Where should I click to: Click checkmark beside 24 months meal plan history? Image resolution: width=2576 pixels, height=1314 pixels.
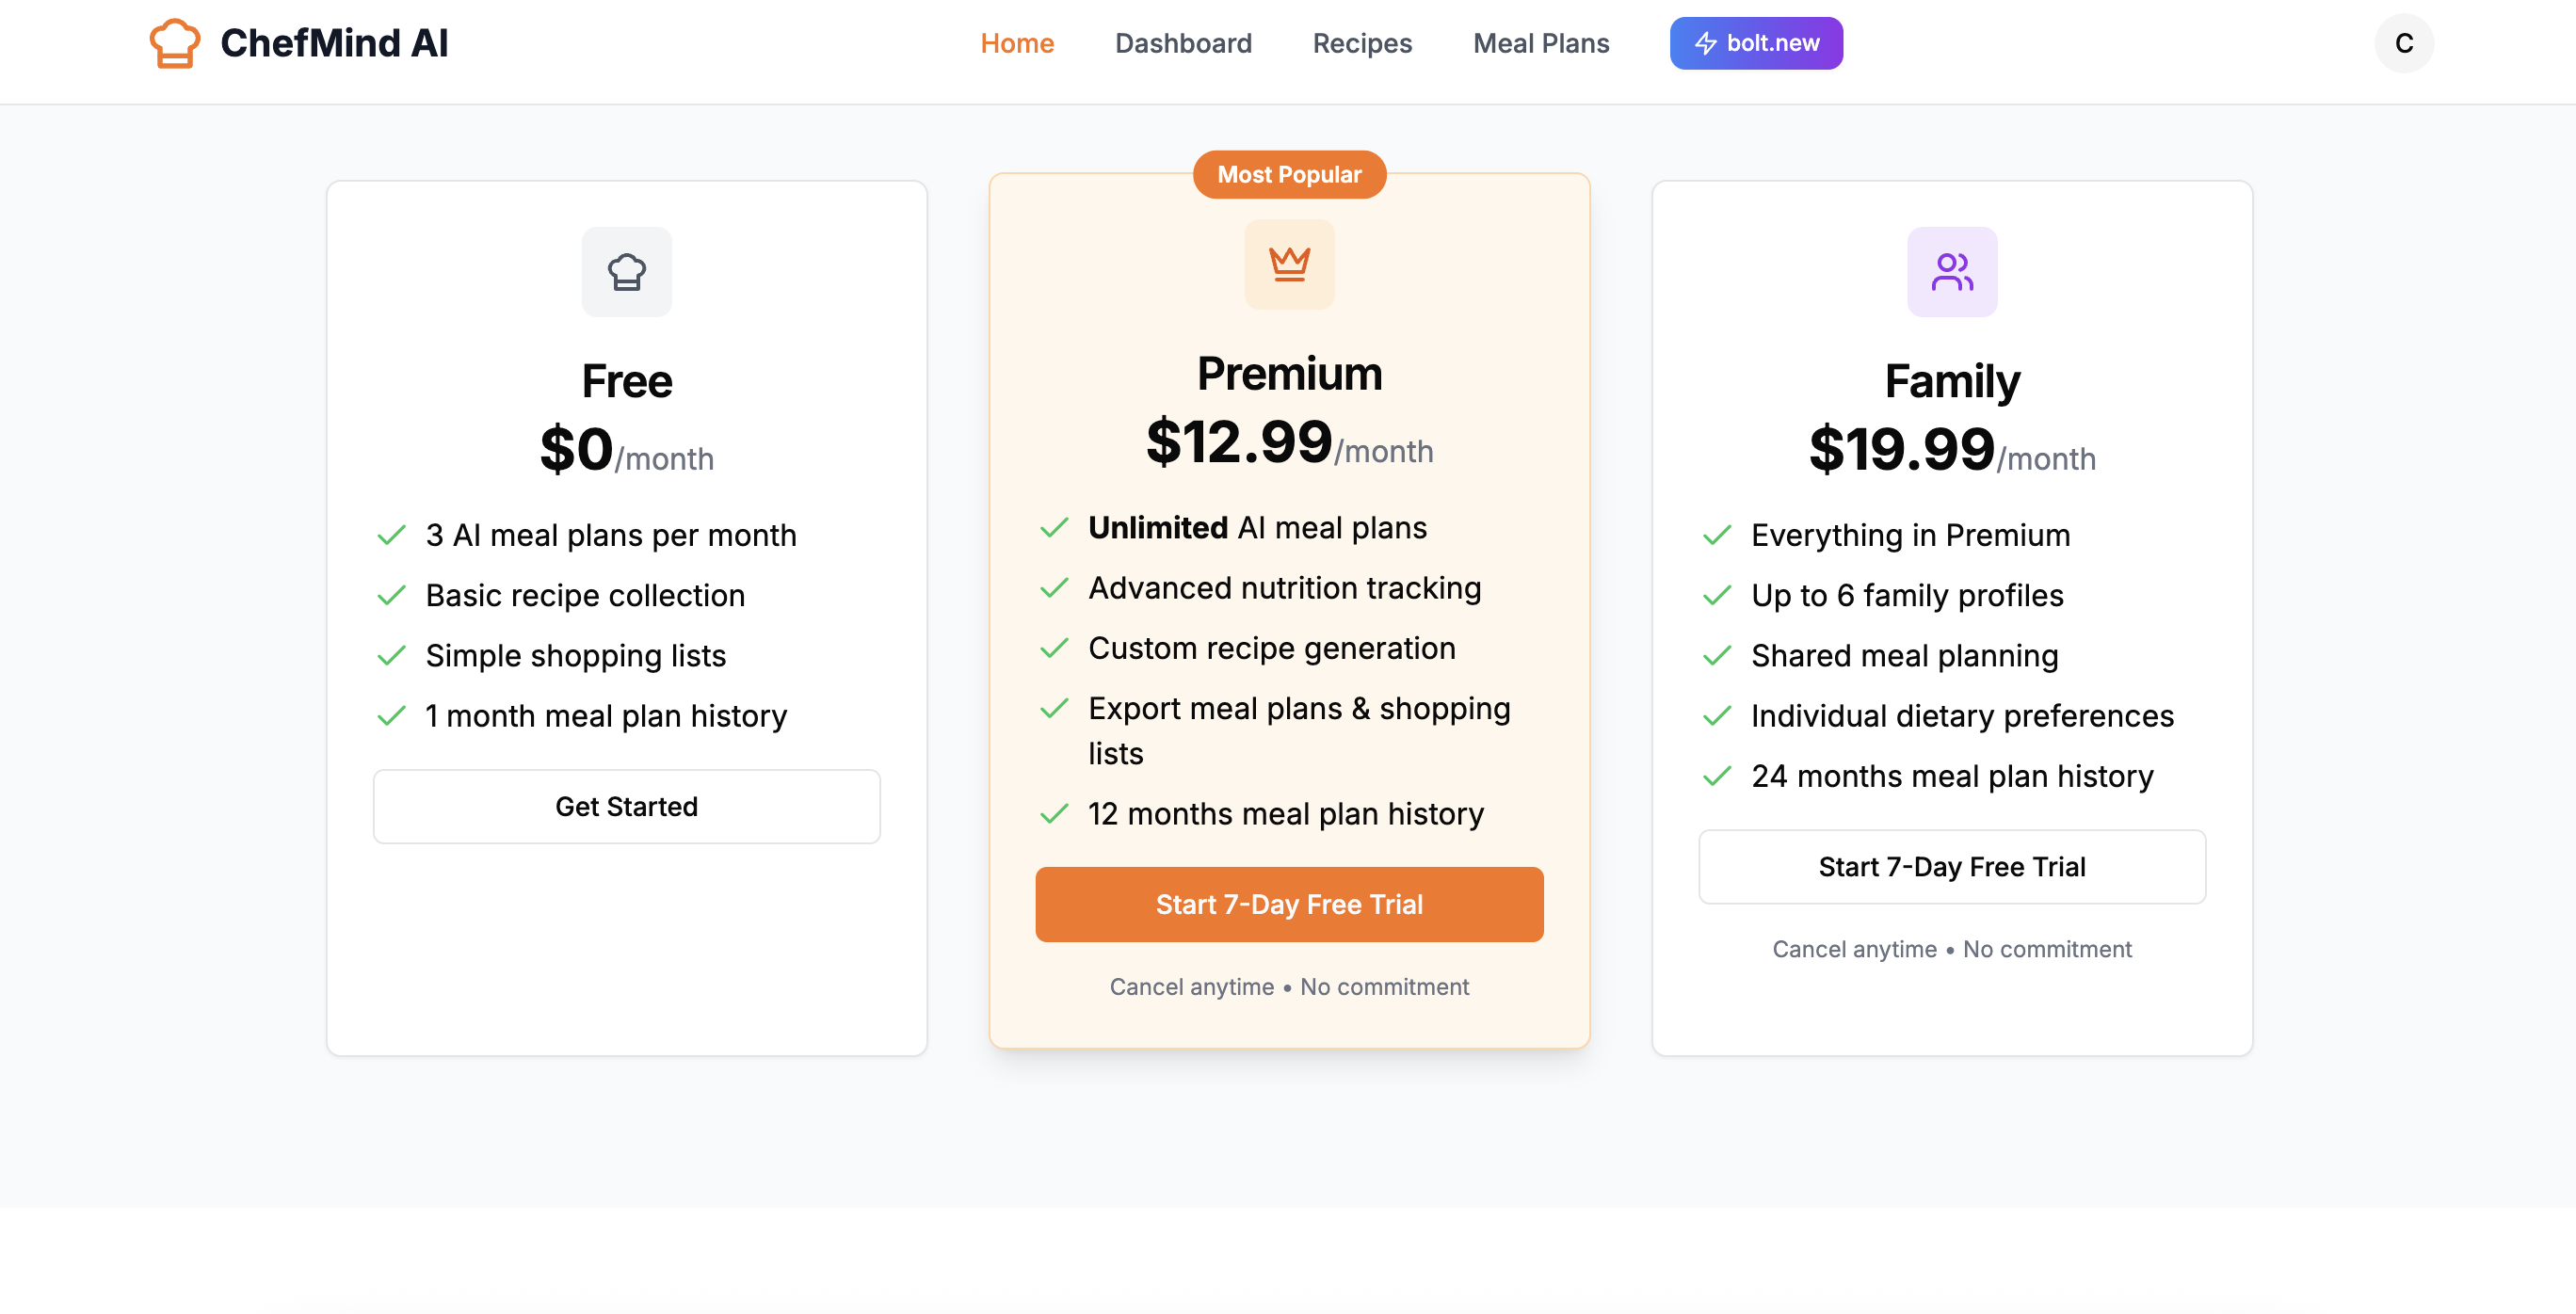(x=1717, y=777)
